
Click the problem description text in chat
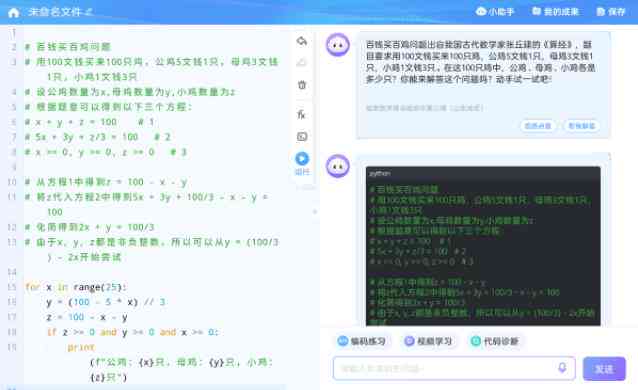pos(480,62)
